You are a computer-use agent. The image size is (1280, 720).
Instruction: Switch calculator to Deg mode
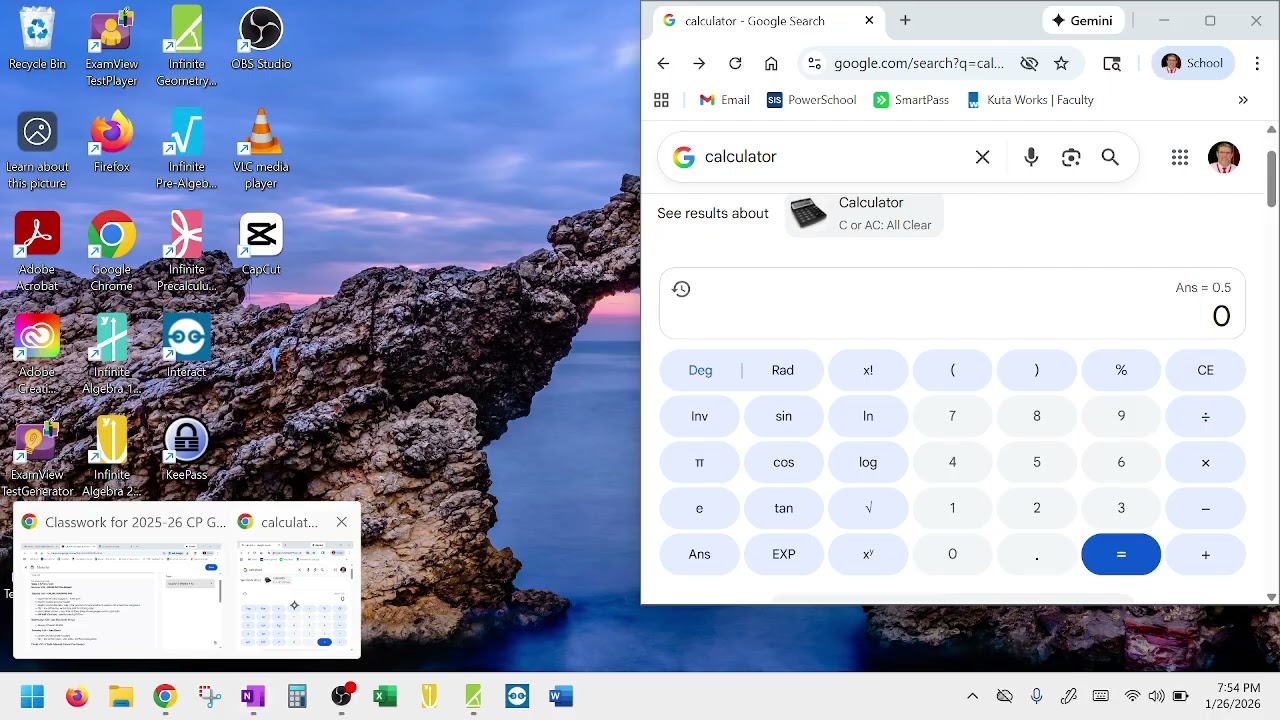[700, 370]
